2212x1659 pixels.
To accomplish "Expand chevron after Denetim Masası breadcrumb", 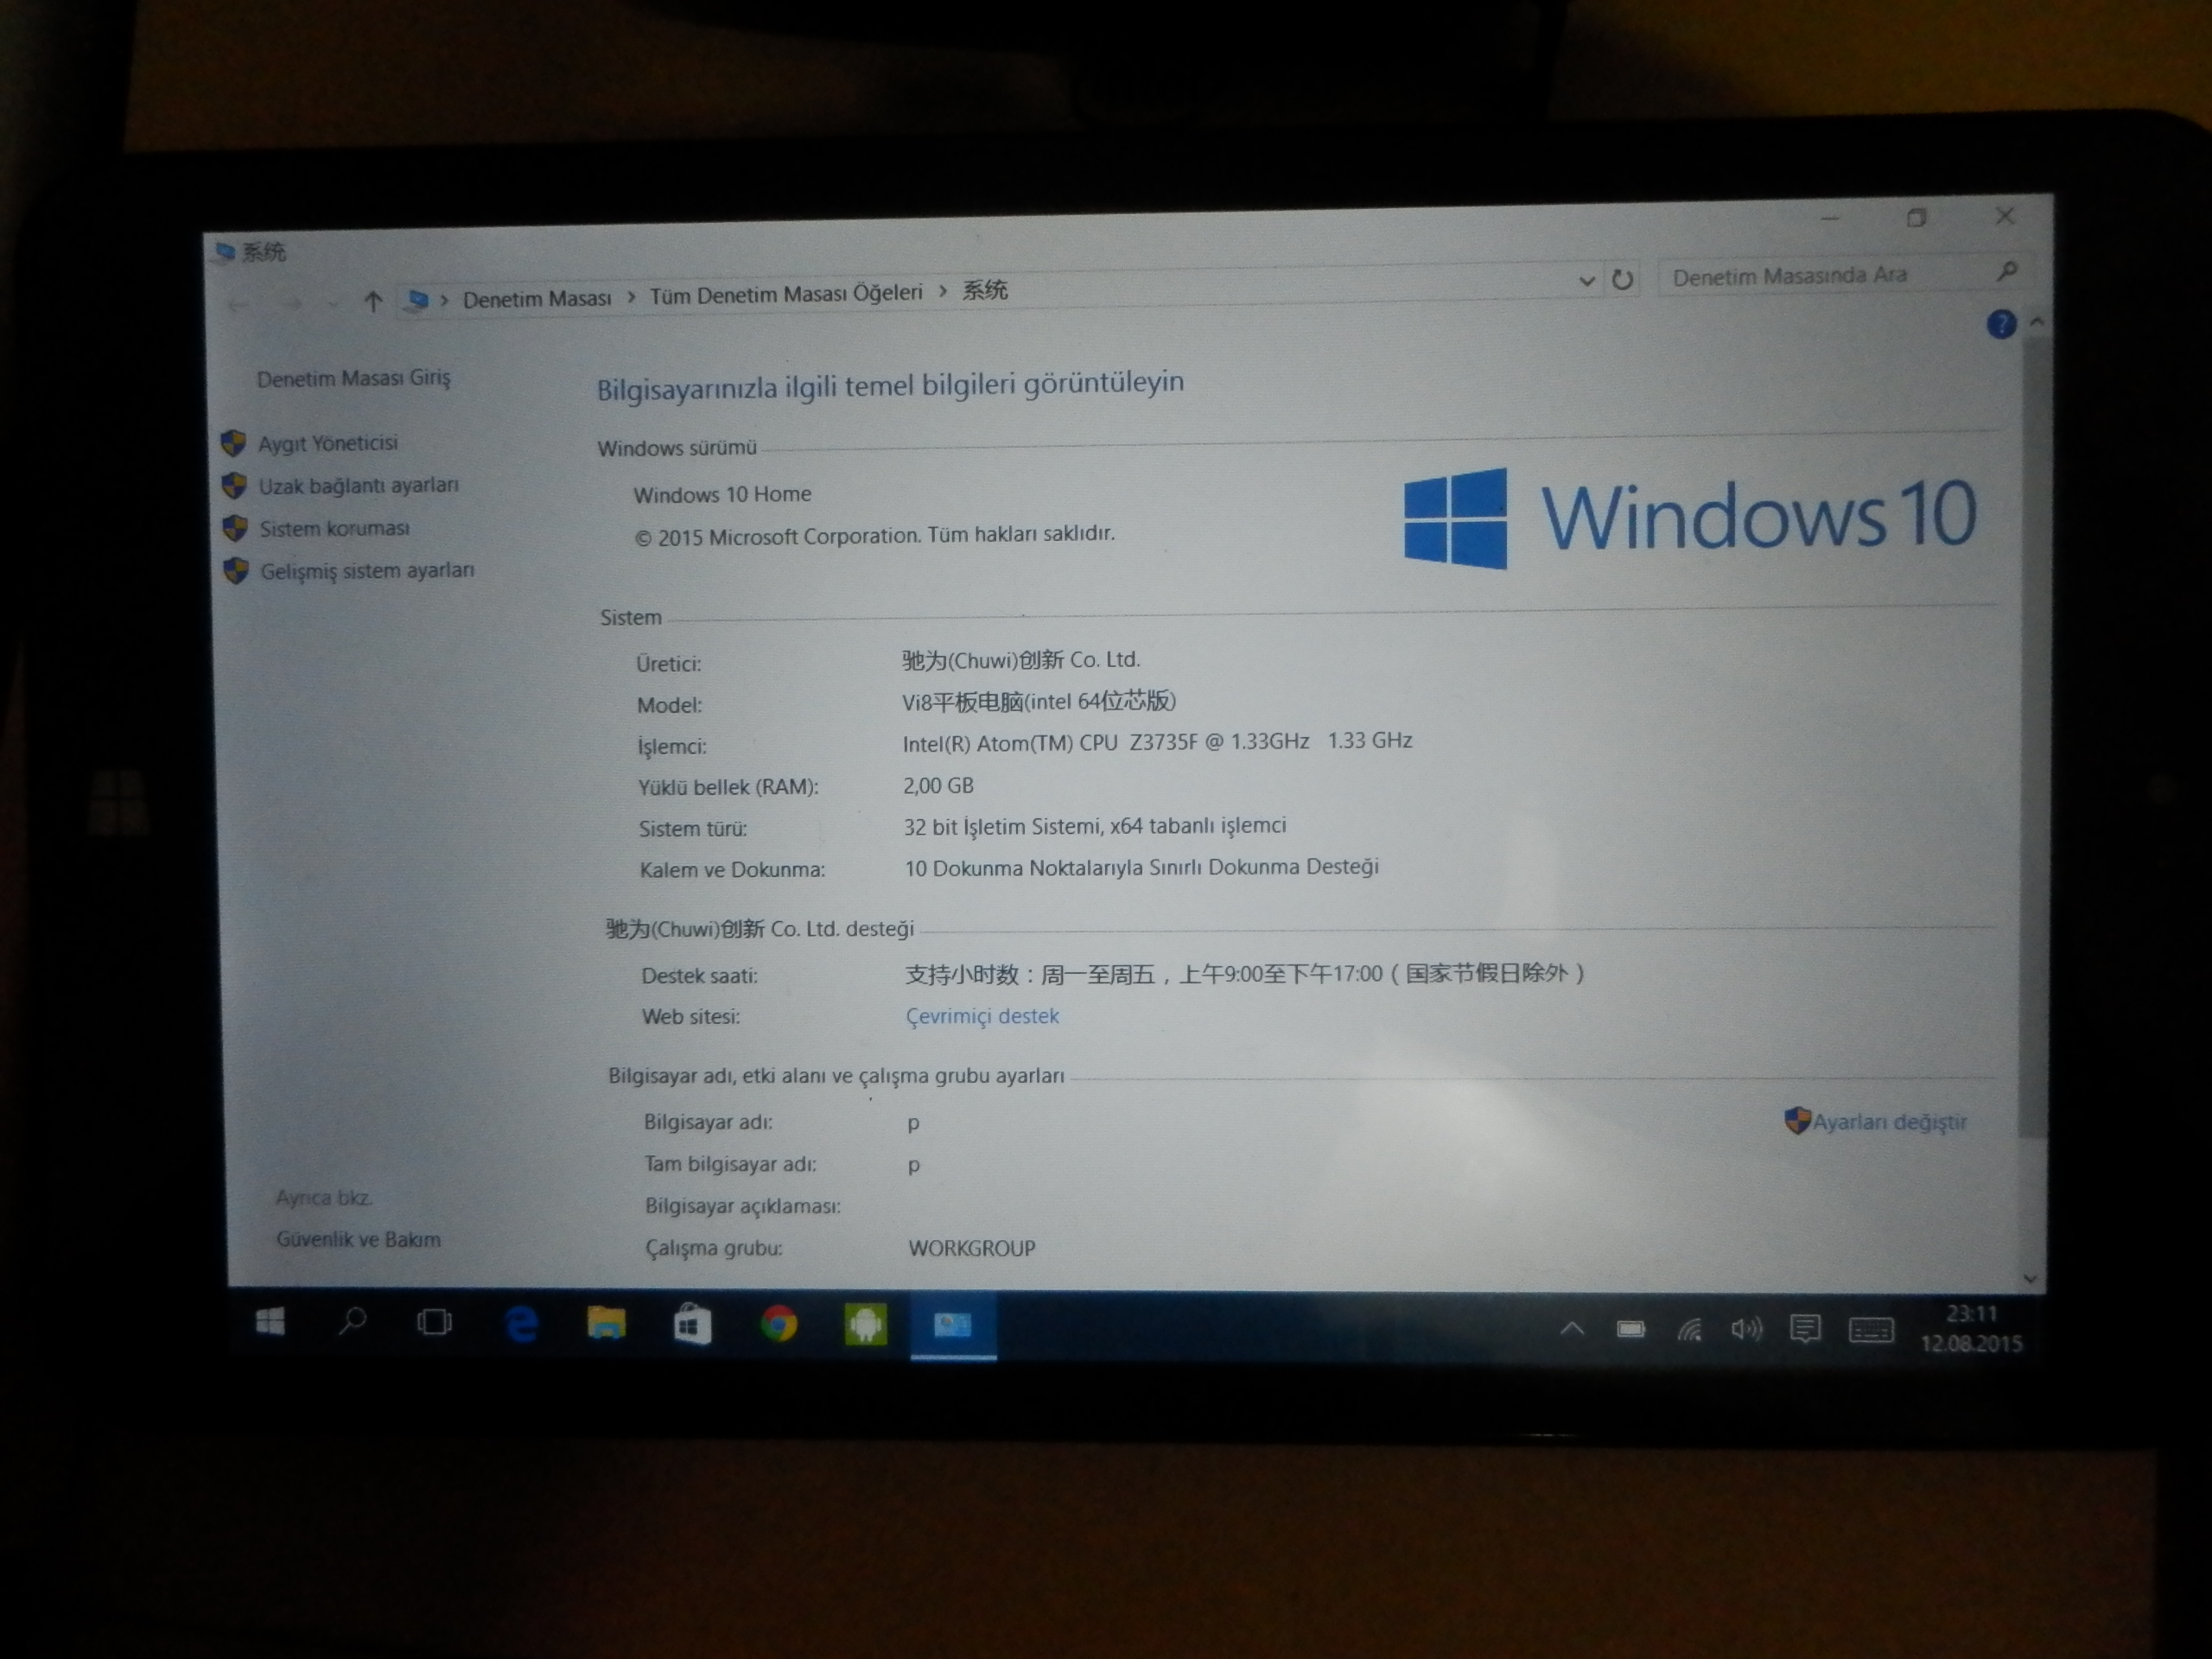I will pos(631,297).
